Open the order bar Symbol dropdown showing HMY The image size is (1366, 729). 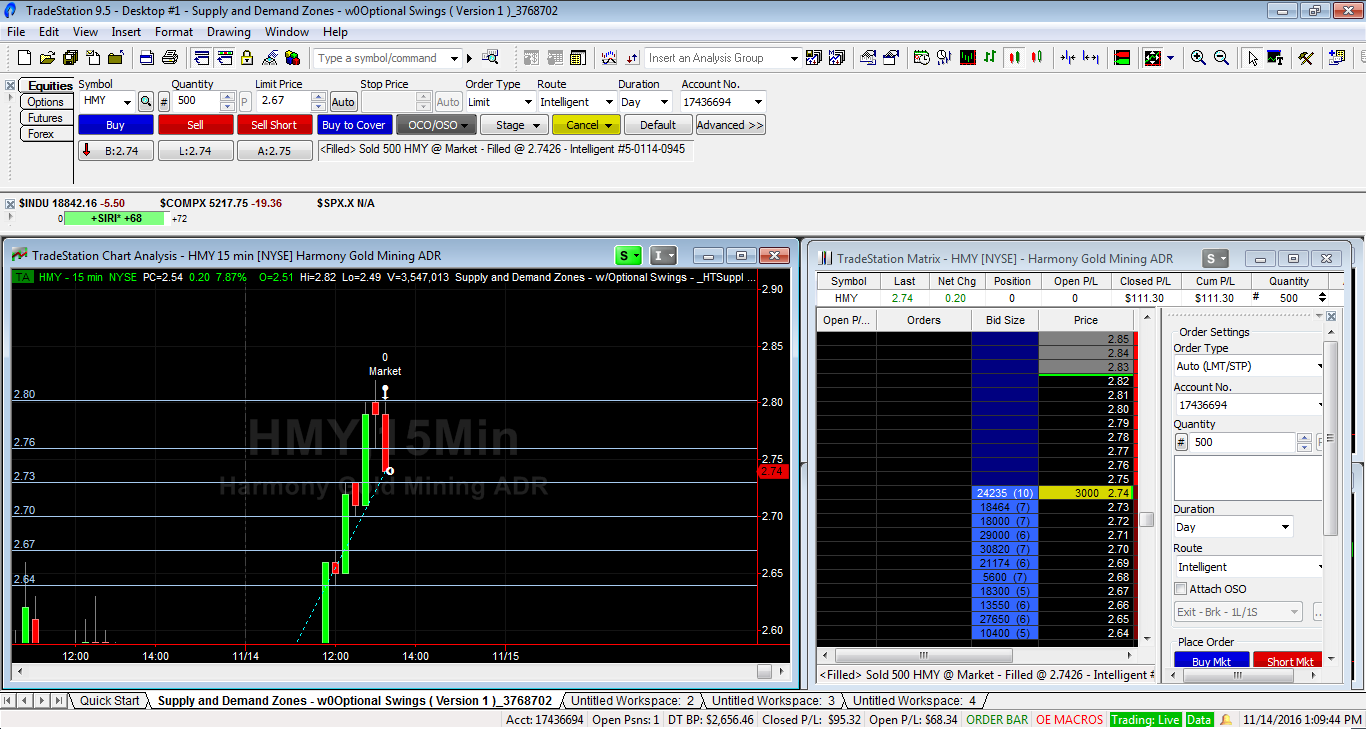[x=127, y=101]
